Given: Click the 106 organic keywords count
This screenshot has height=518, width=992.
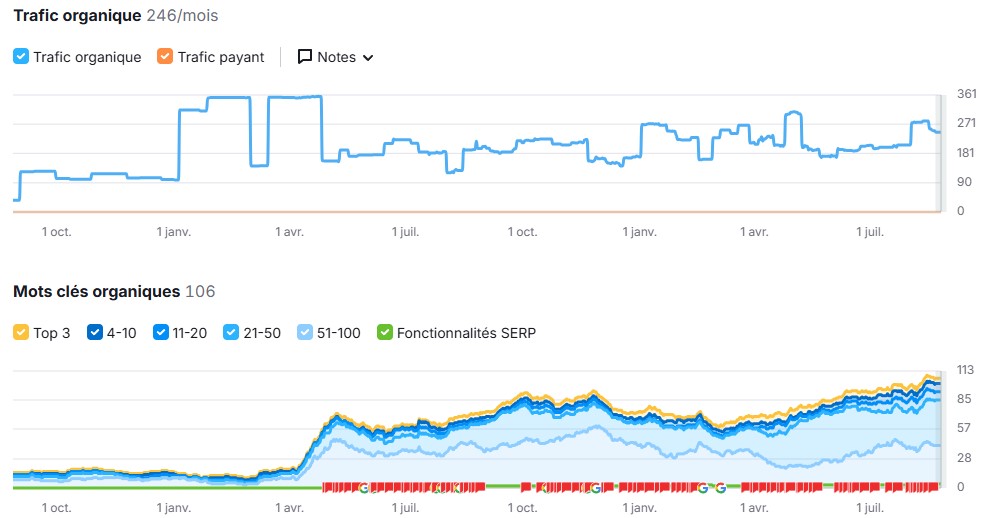Looking at the screenshot, I should click(x=200, y=291).
